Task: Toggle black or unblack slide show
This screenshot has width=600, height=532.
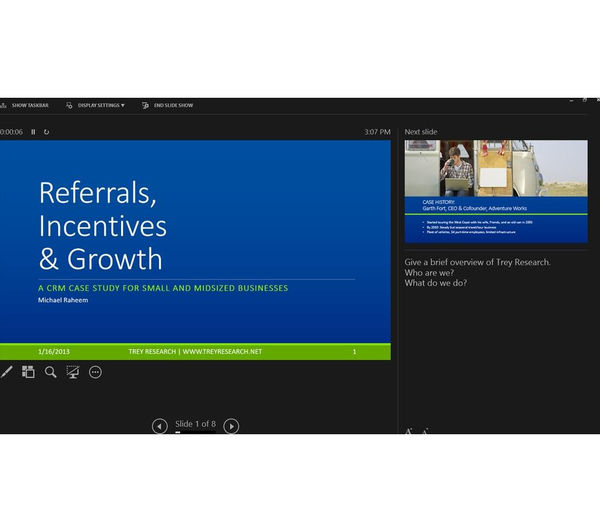Action: [73, 372]
